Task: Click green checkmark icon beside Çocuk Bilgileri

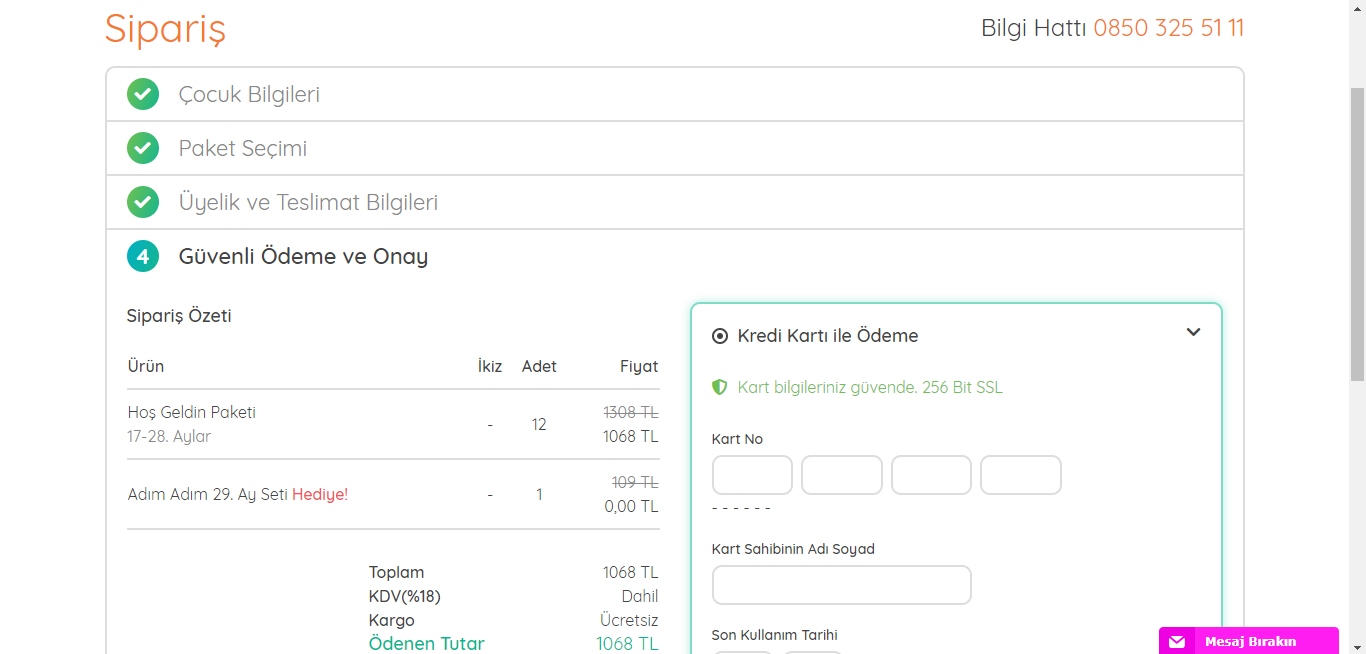Action: click(x=143, y=95)
